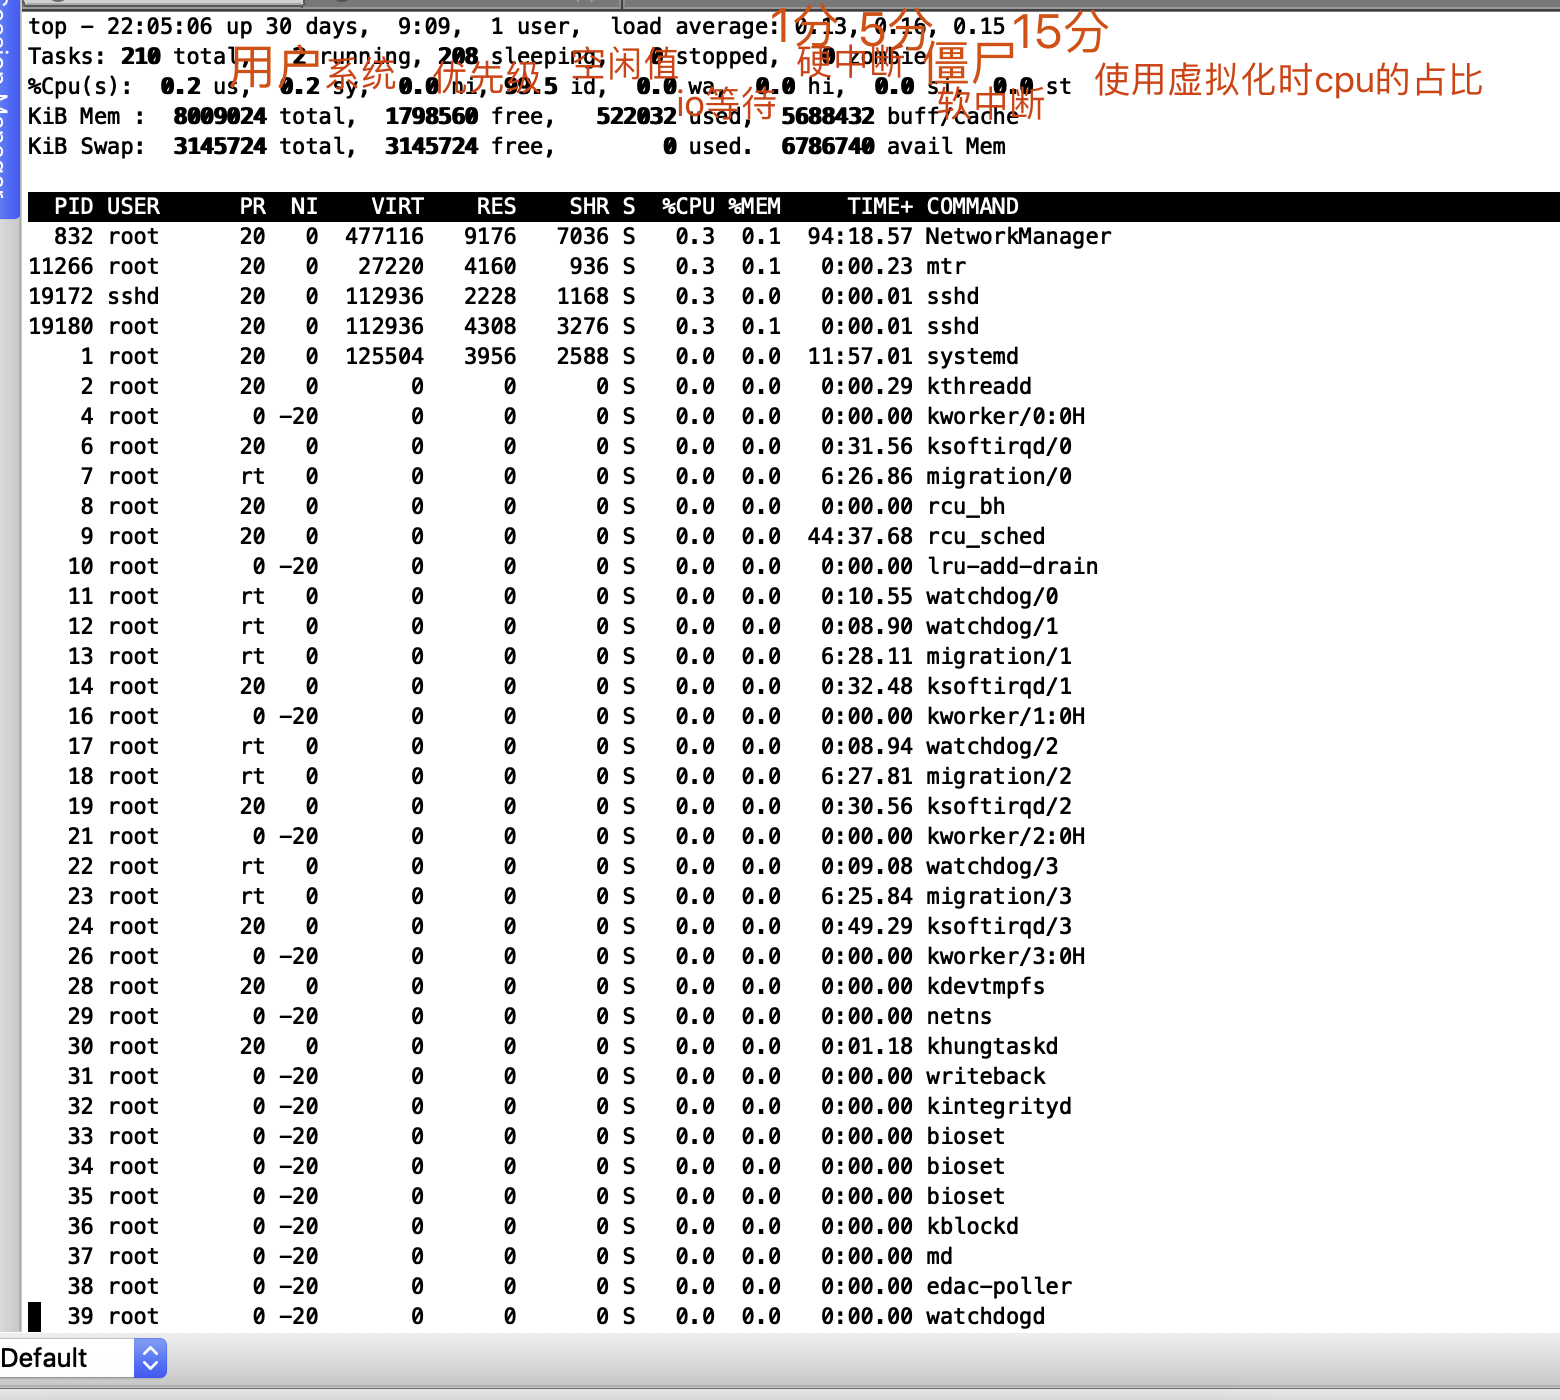The width and height of the screenshot is (1560, 1400).
Task: Select the netns command name
Action: tap(959, 1016)
